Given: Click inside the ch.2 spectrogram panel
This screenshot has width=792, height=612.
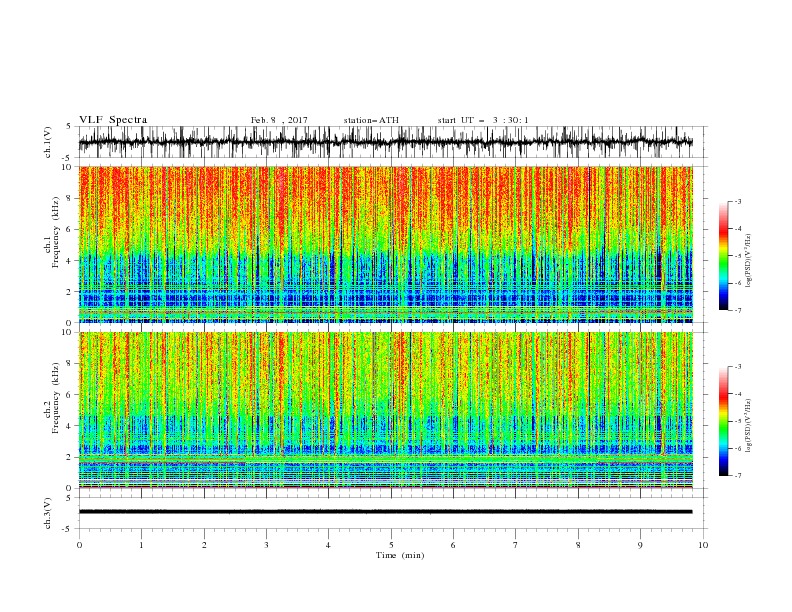Looking at the screenshot, I should (385, 410).
